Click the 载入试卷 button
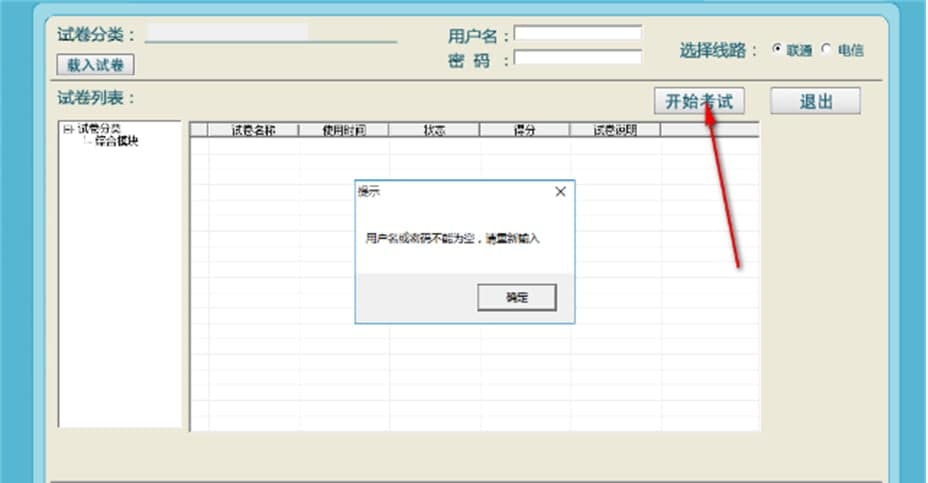Screen dimensions: 928x483 (95, 65)
